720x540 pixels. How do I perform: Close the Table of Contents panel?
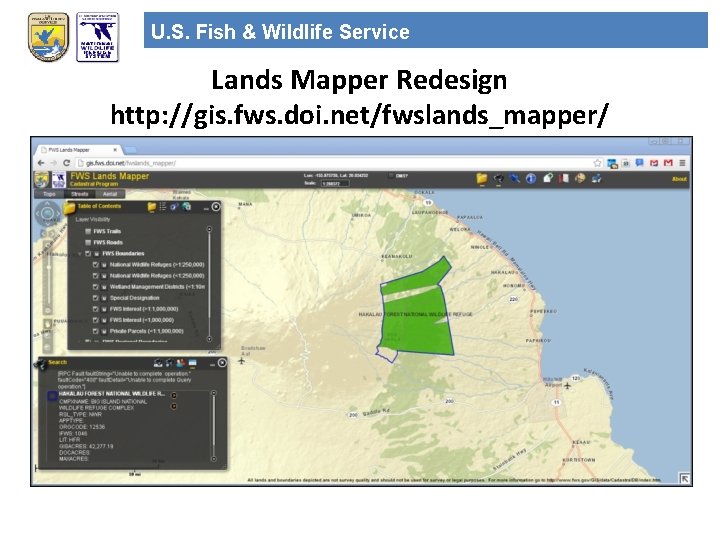coord(216,207)
